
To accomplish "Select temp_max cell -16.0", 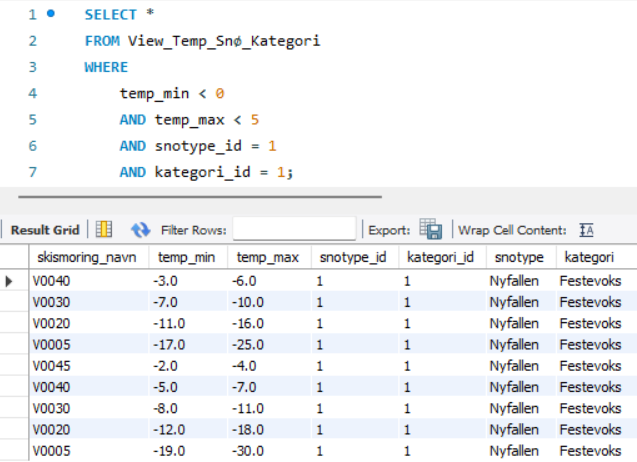I will tap(269, 323).
